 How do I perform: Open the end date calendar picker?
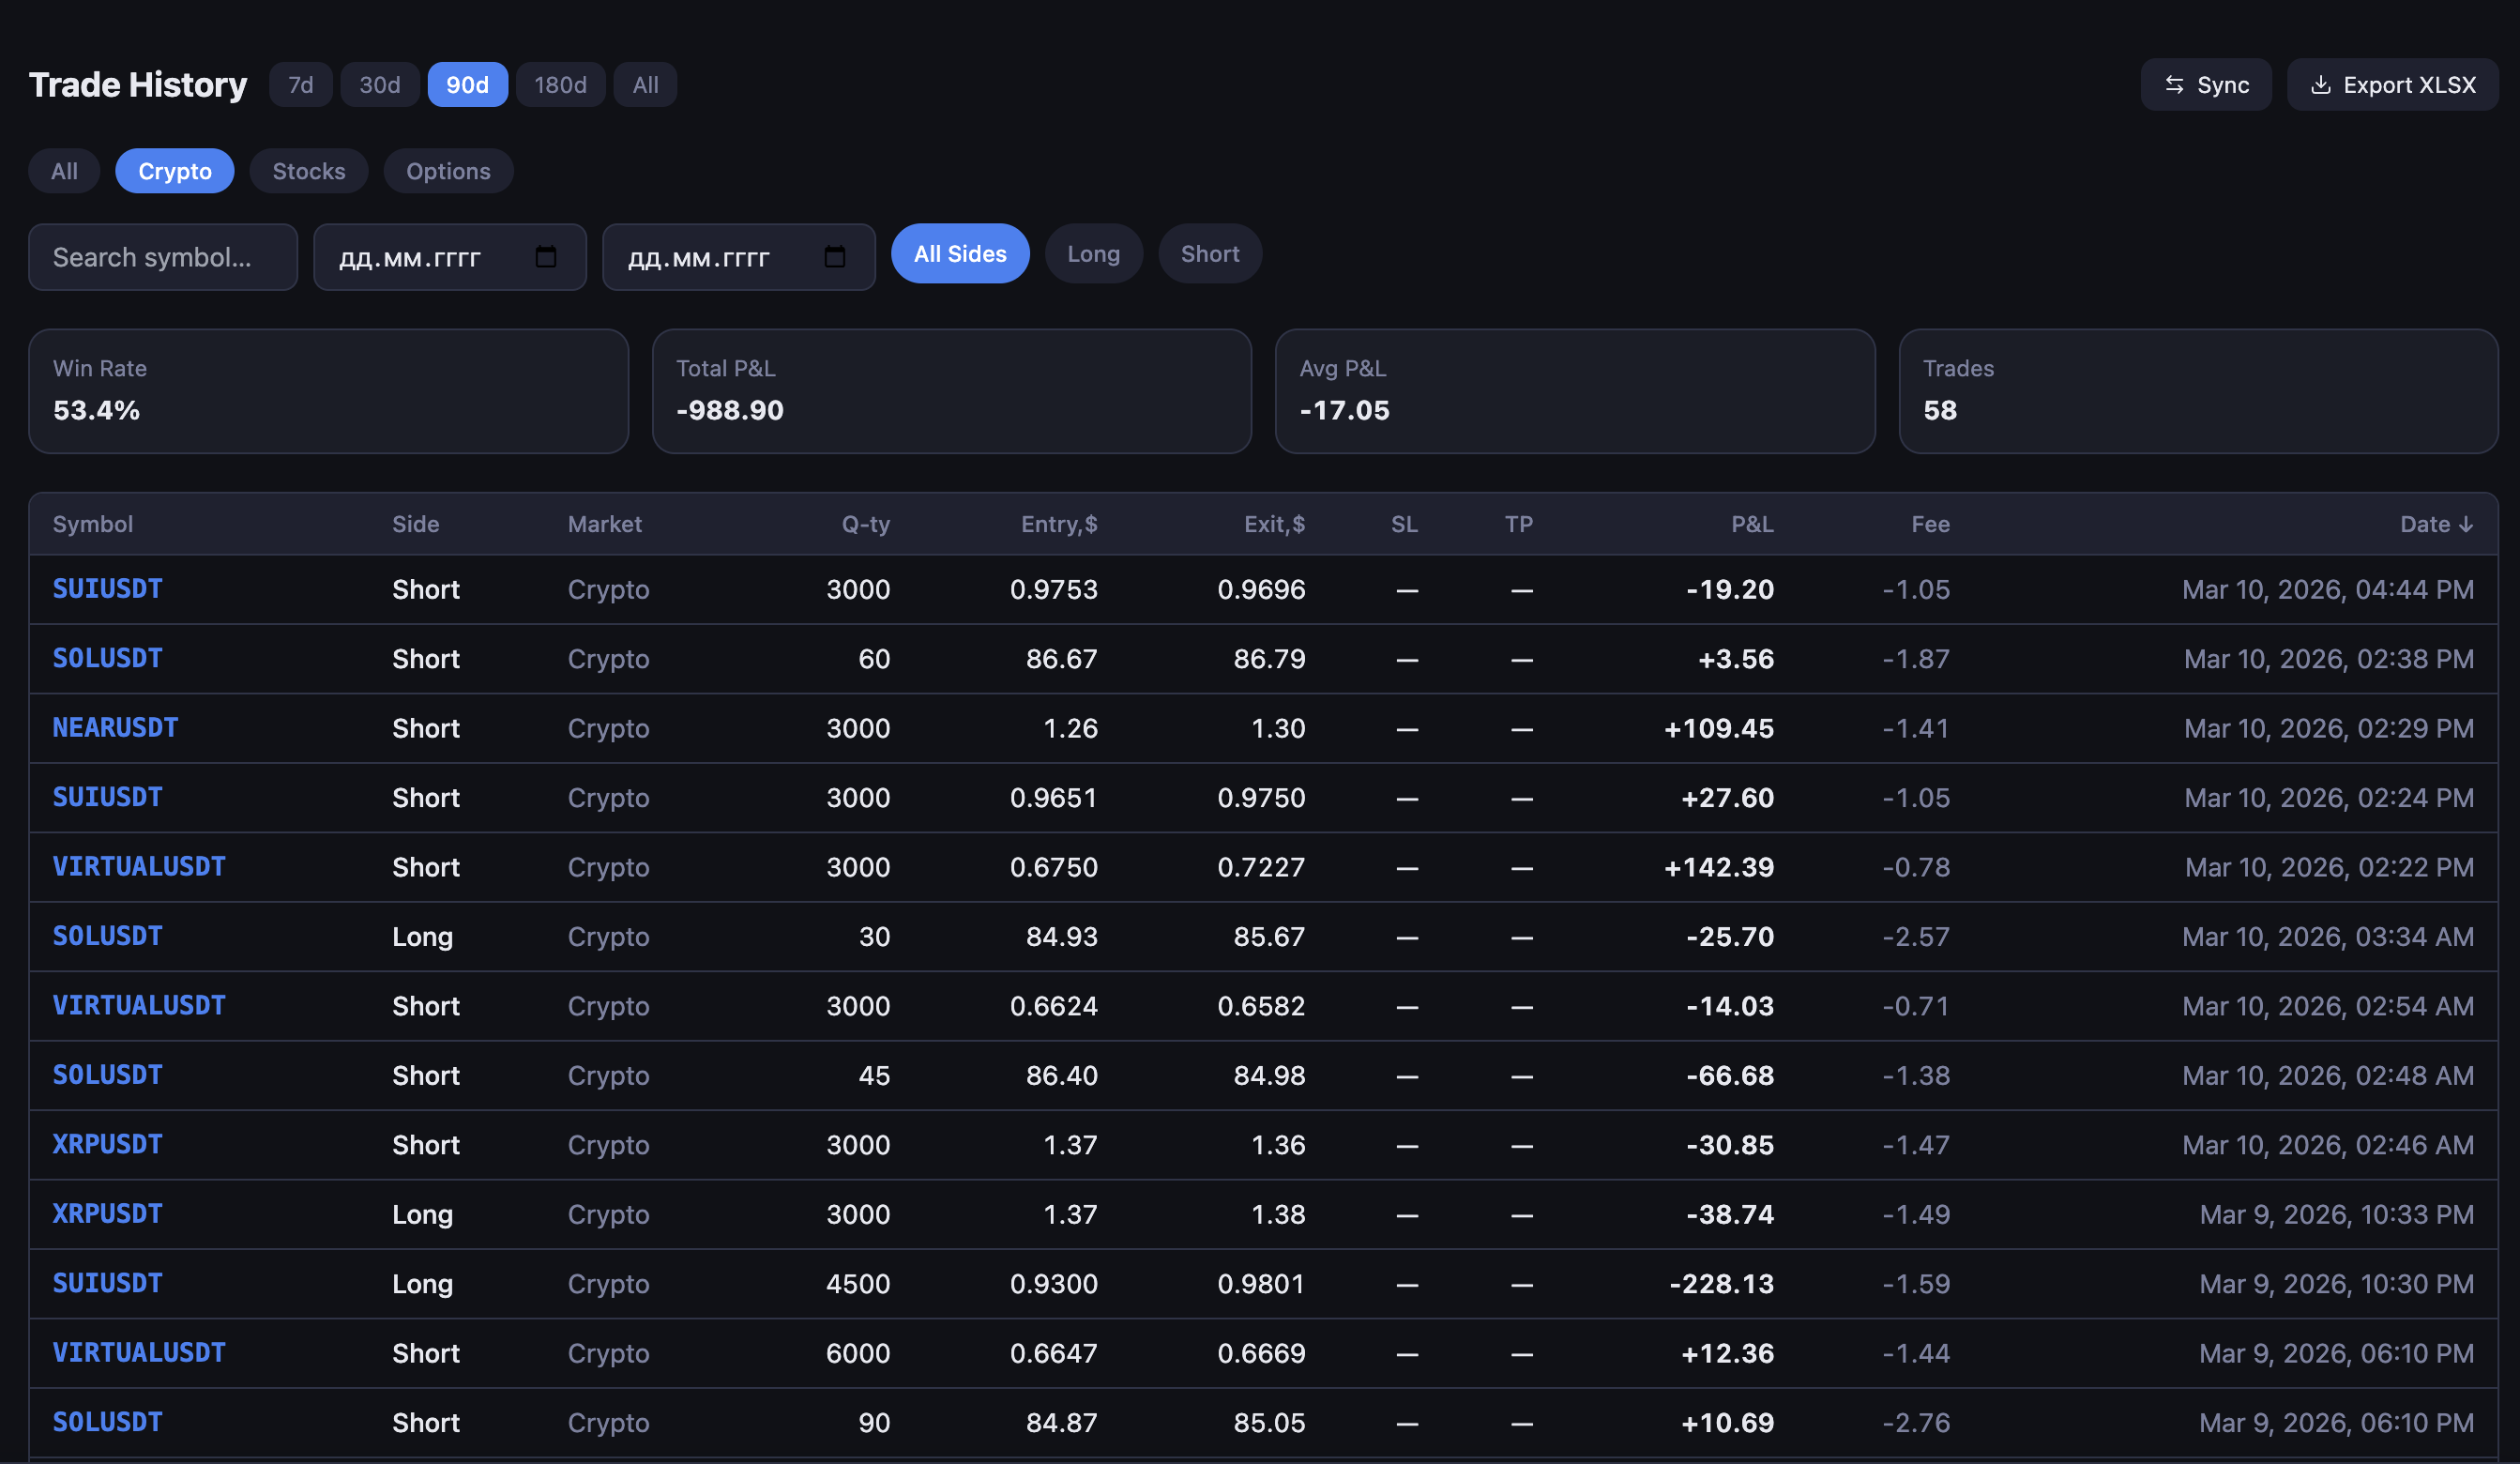pos(835,257)
